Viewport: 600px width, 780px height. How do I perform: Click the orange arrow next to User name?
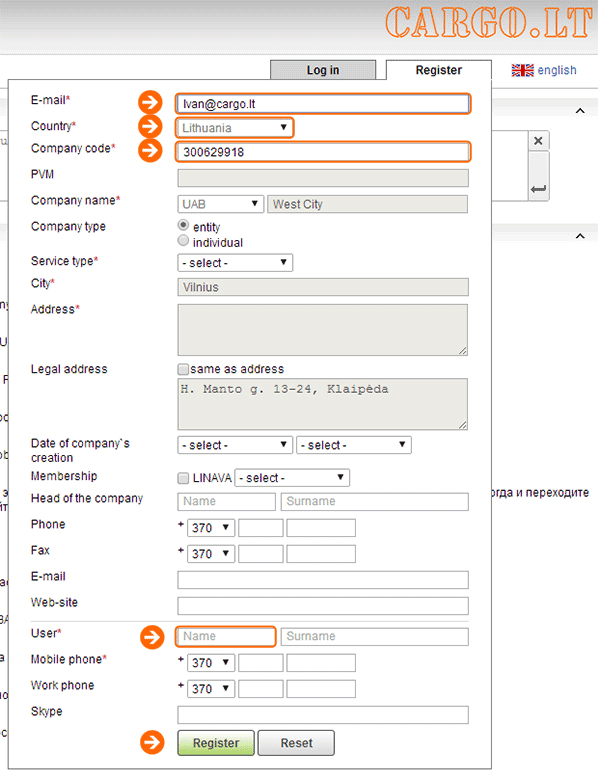coord(150,636)
